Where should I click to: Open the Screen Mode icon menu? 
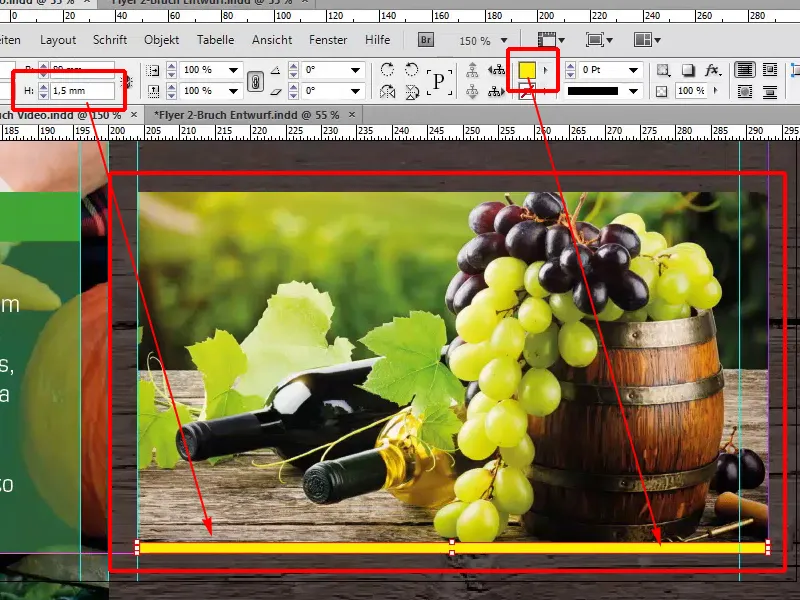pos(599,40)
